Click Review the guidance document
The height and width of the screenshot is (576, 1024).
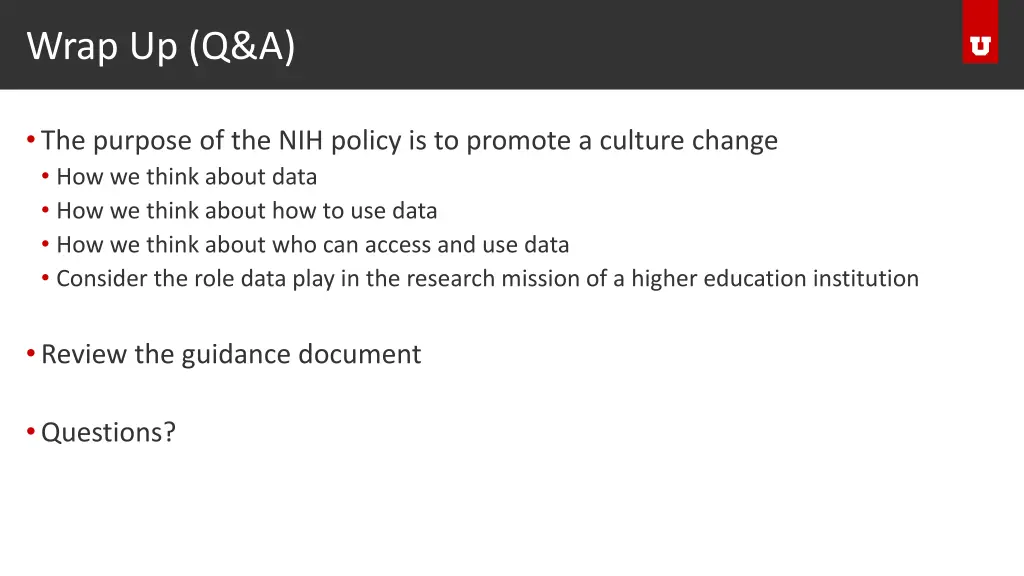point(231,354)
